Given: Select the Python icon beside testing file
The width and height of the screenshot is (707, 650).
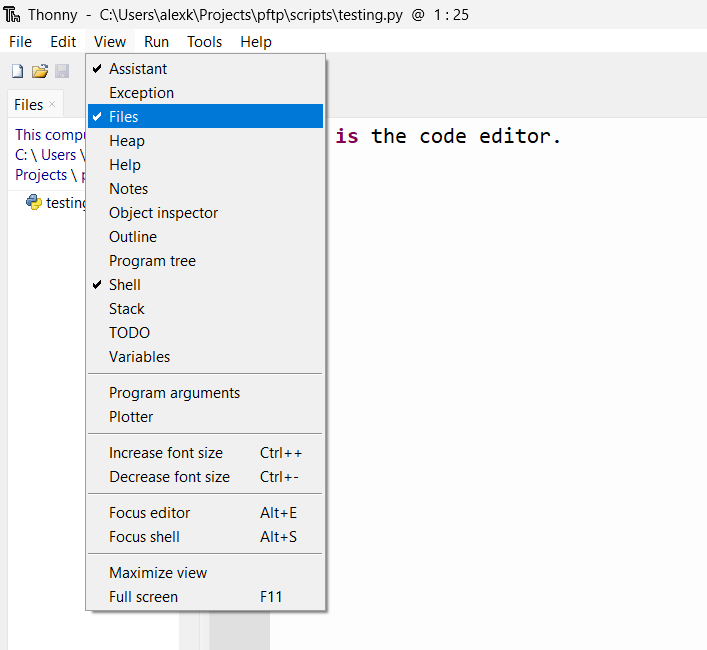Looking at the screenshot, I should (x=34, y=202).
